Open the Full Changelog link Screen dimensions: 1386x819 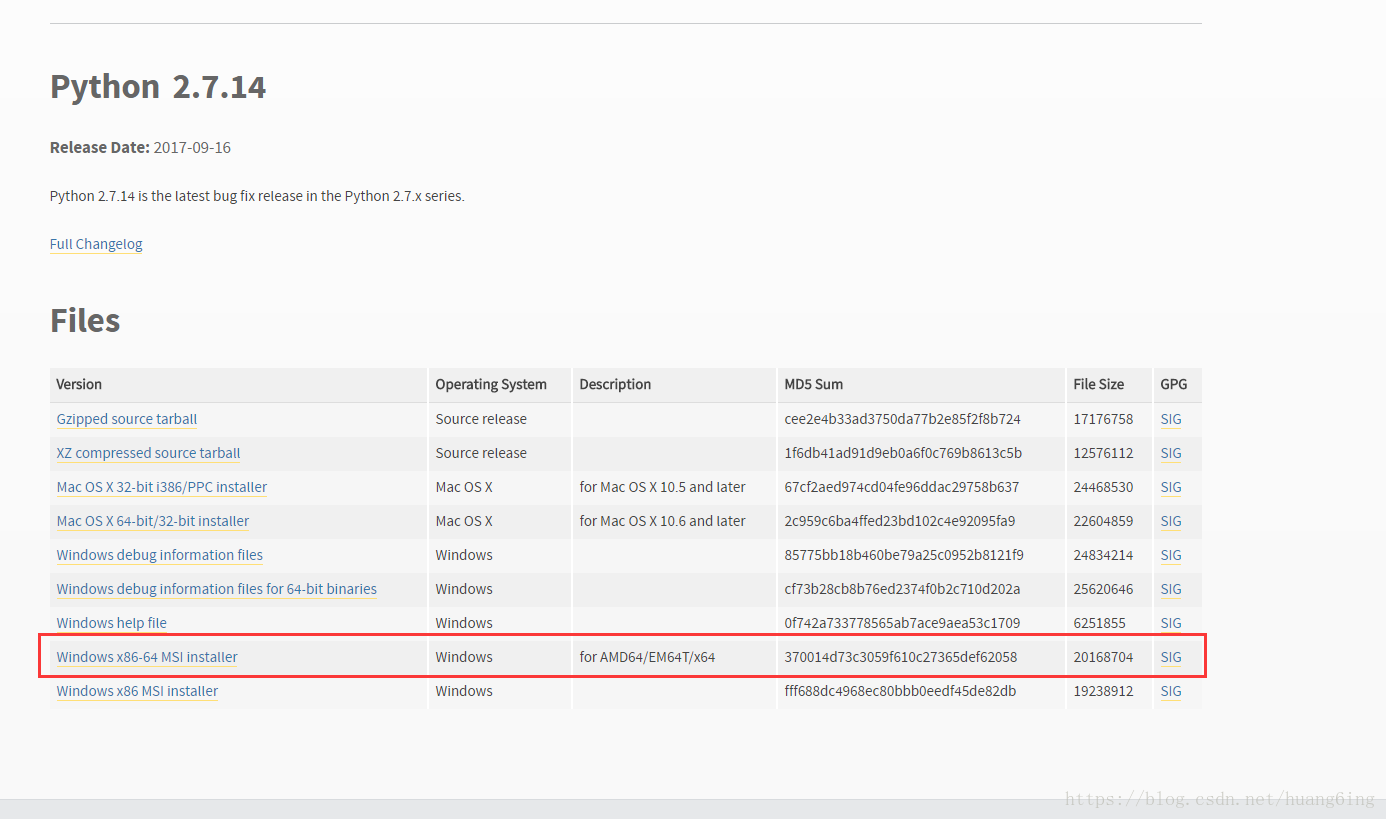pos(96,244)
